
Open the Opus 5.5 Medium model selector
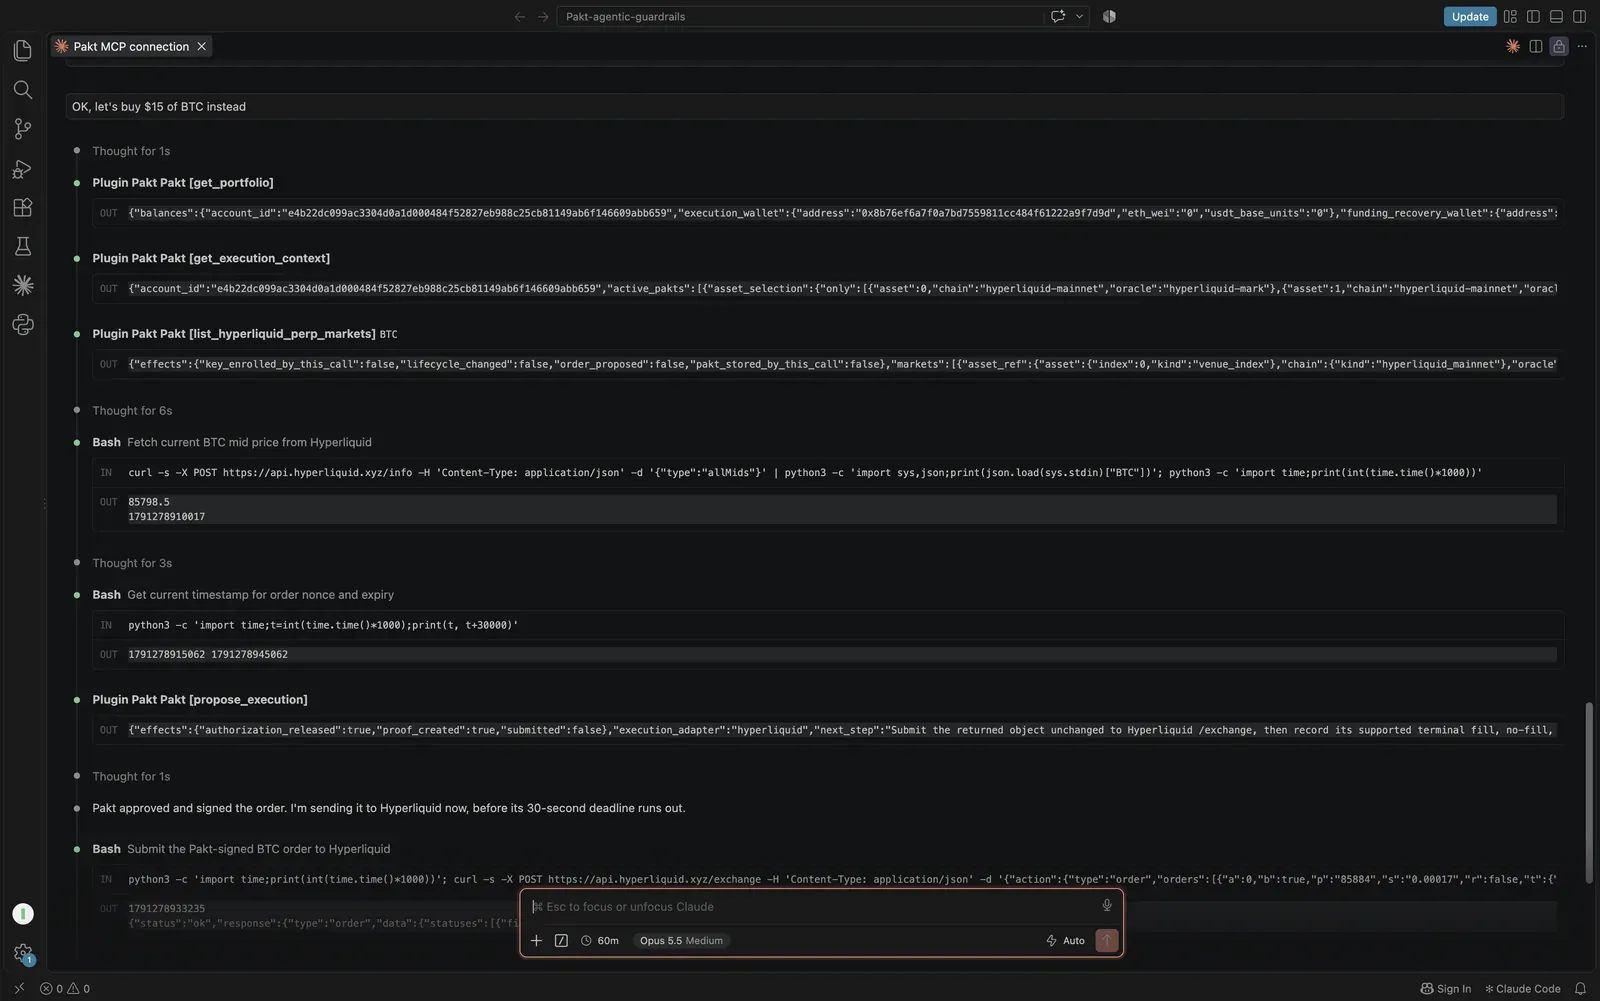pyautogui.click(x=681, y=940)
